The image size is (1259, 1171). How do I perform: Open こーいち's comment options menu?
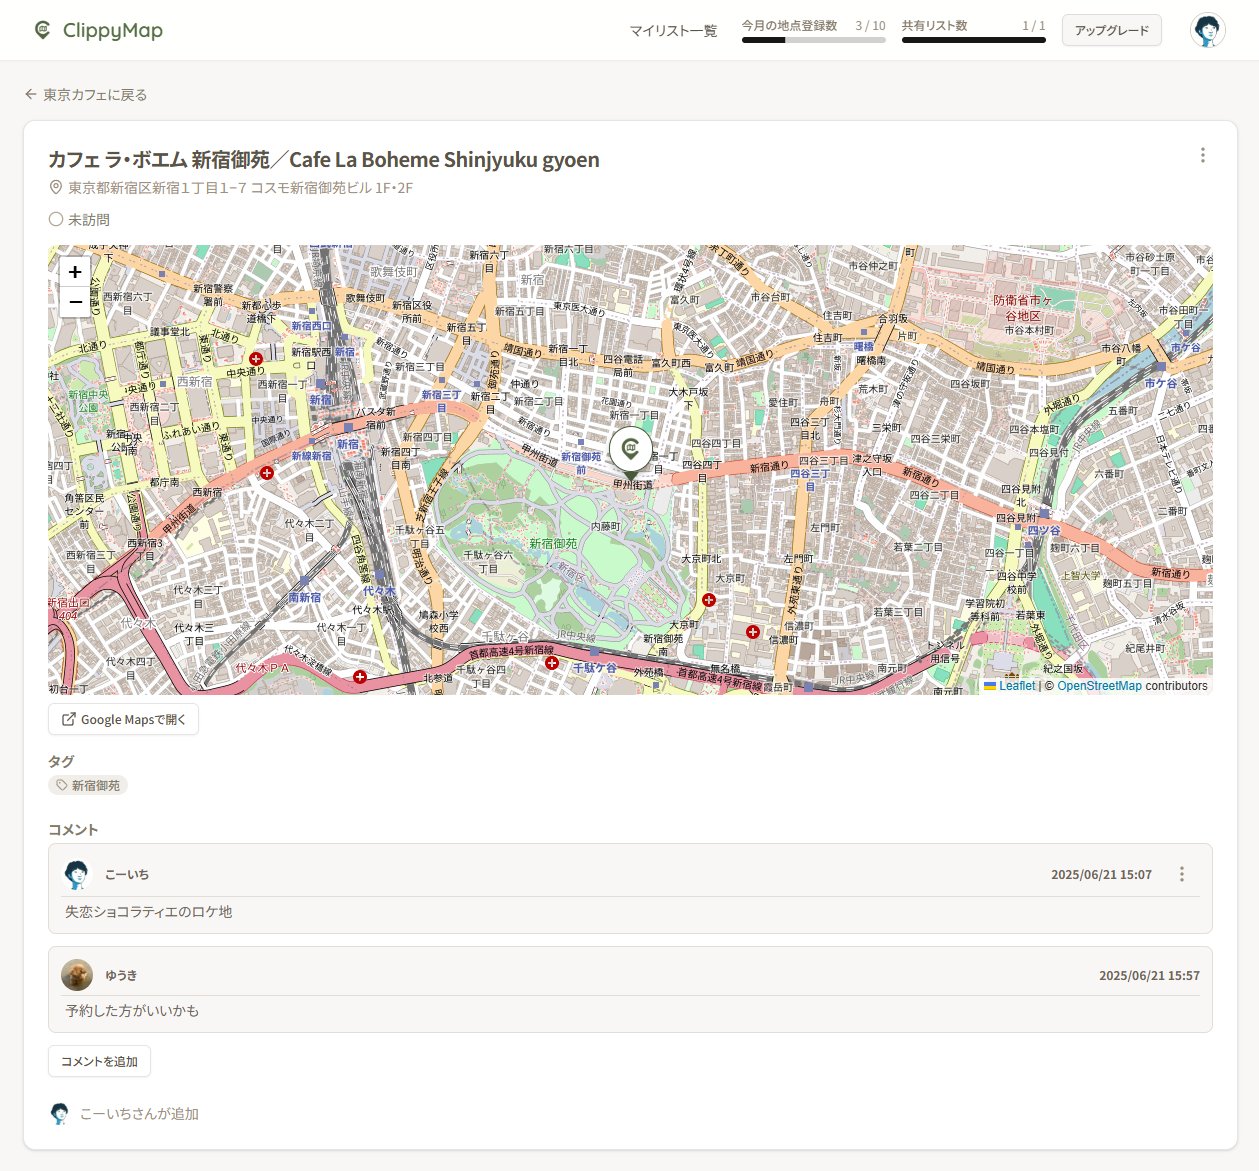1181,874
